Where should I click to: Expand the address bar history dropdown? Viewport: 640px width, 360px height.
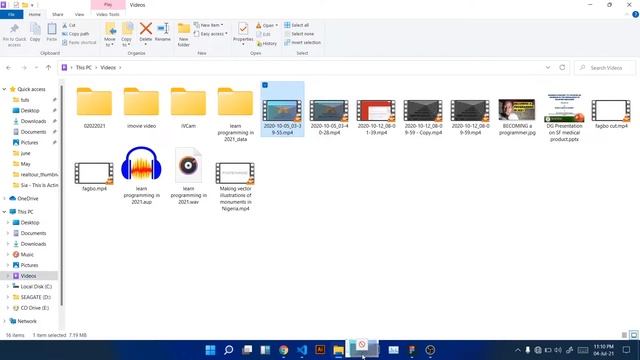tap(548, 68)
